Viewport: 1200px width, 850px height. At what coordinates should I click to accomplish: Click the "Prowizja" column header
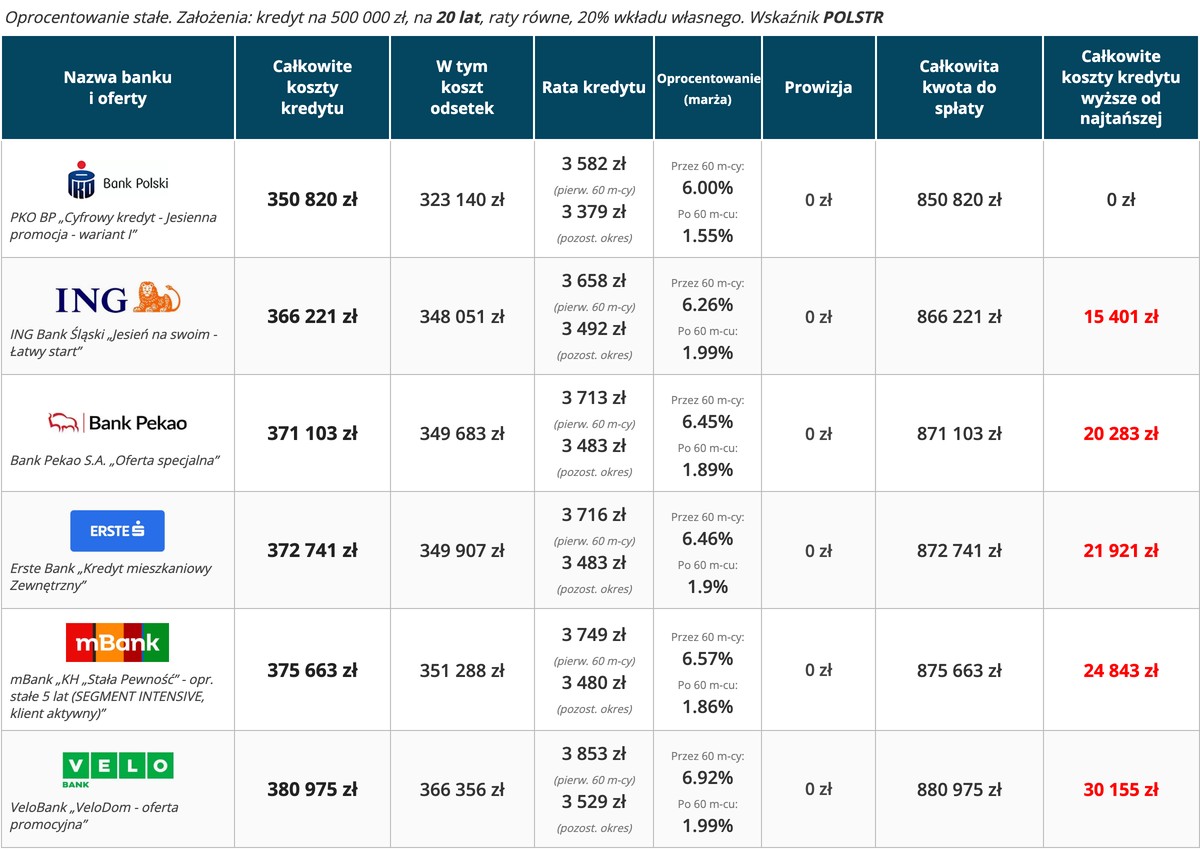tap(818, 88)
